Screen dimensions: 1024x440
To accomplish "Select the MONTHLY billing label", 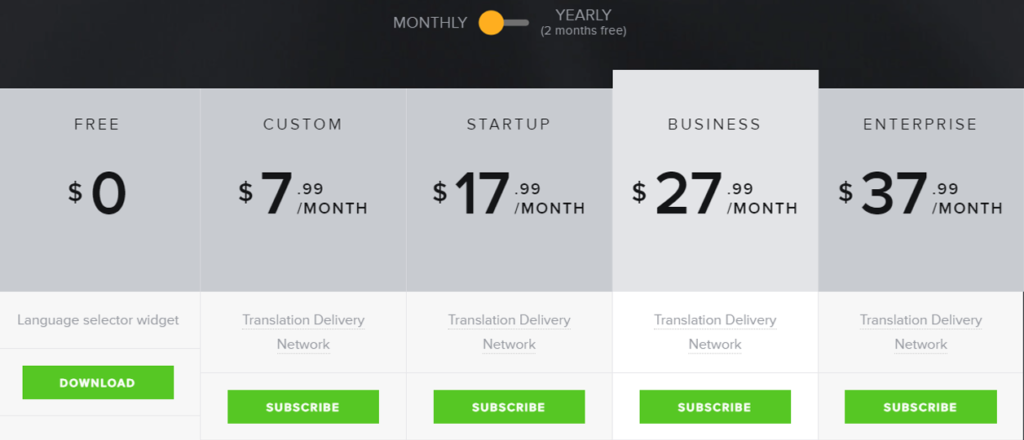I will [x=430, y=23].
